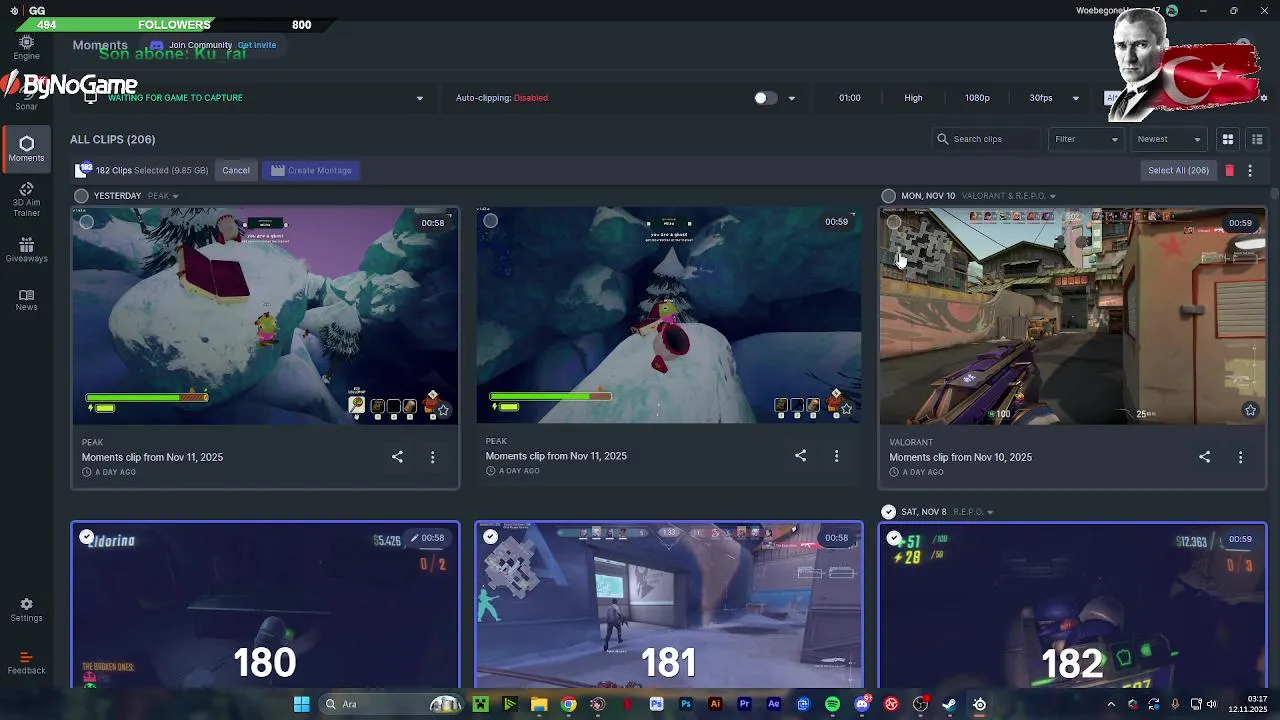Cancel the clip selection

236,170
